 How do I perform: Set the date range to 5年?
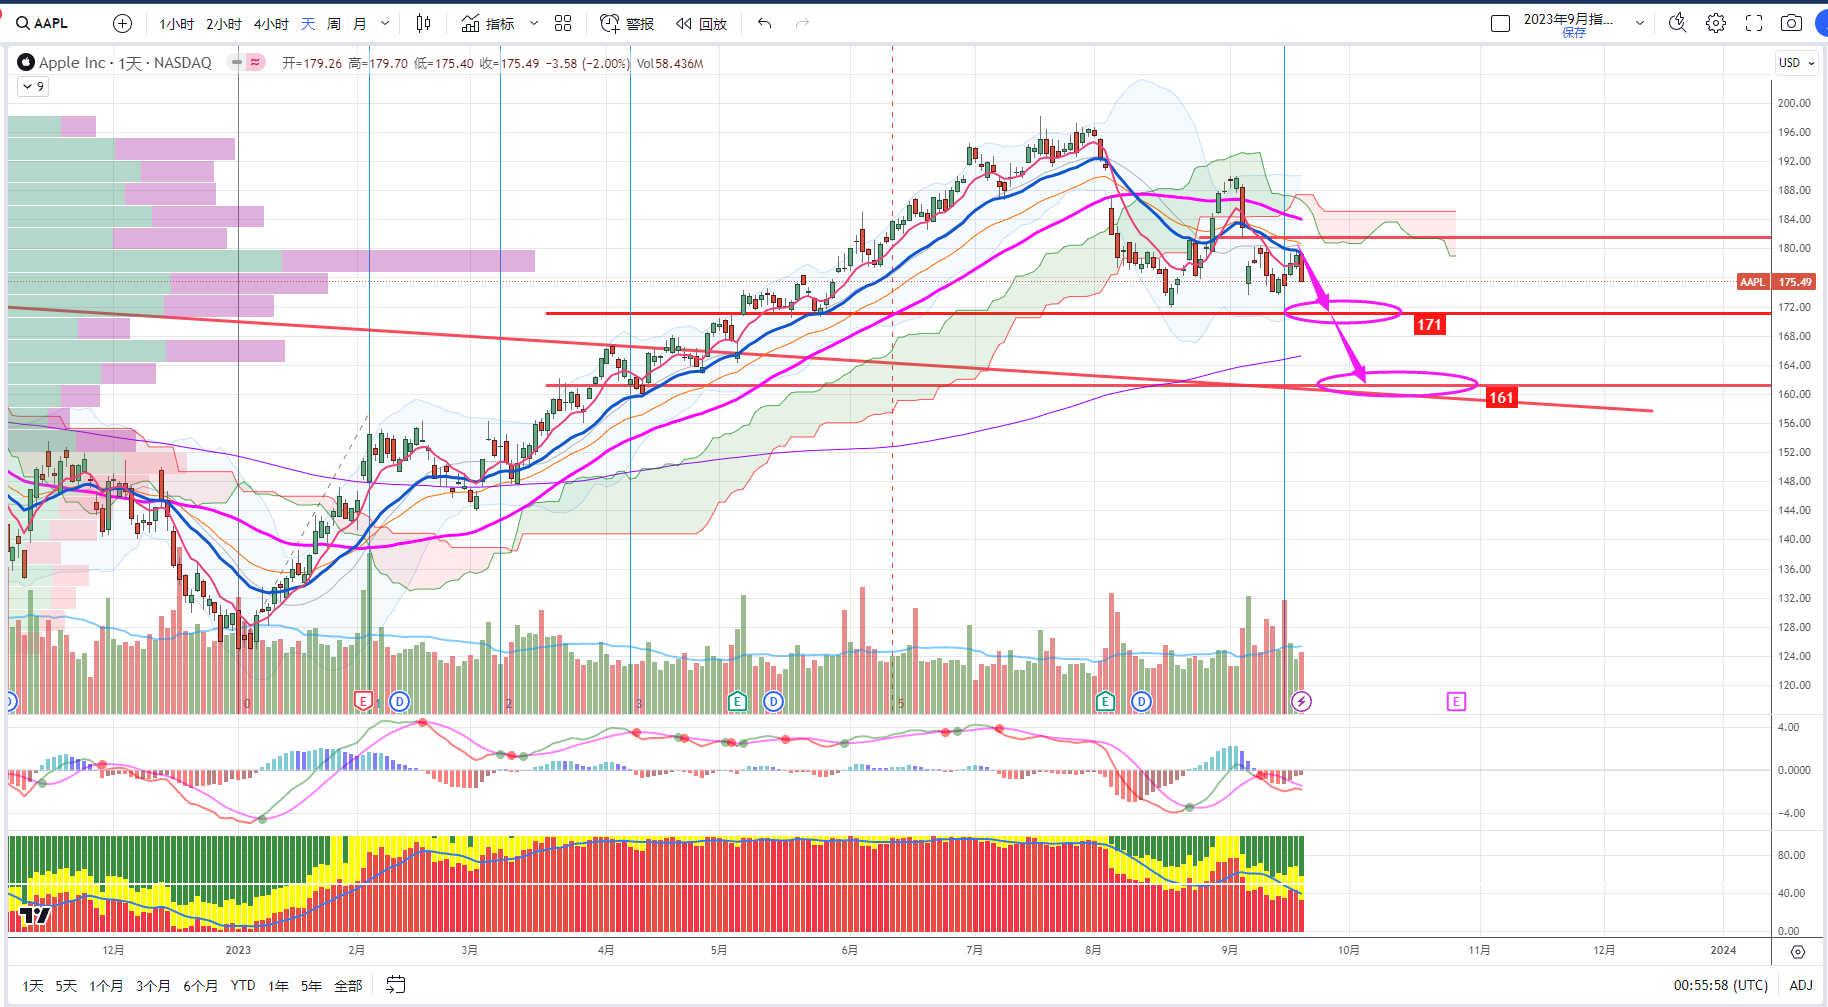(311, 985)
